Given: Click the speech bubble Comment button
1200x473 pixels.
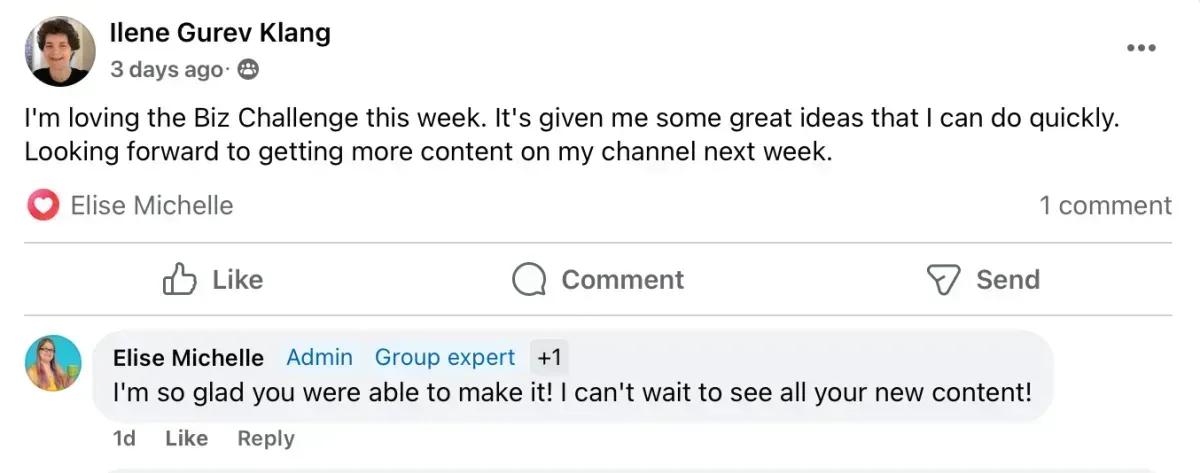Looking at the screenshot, I should 598,280.
